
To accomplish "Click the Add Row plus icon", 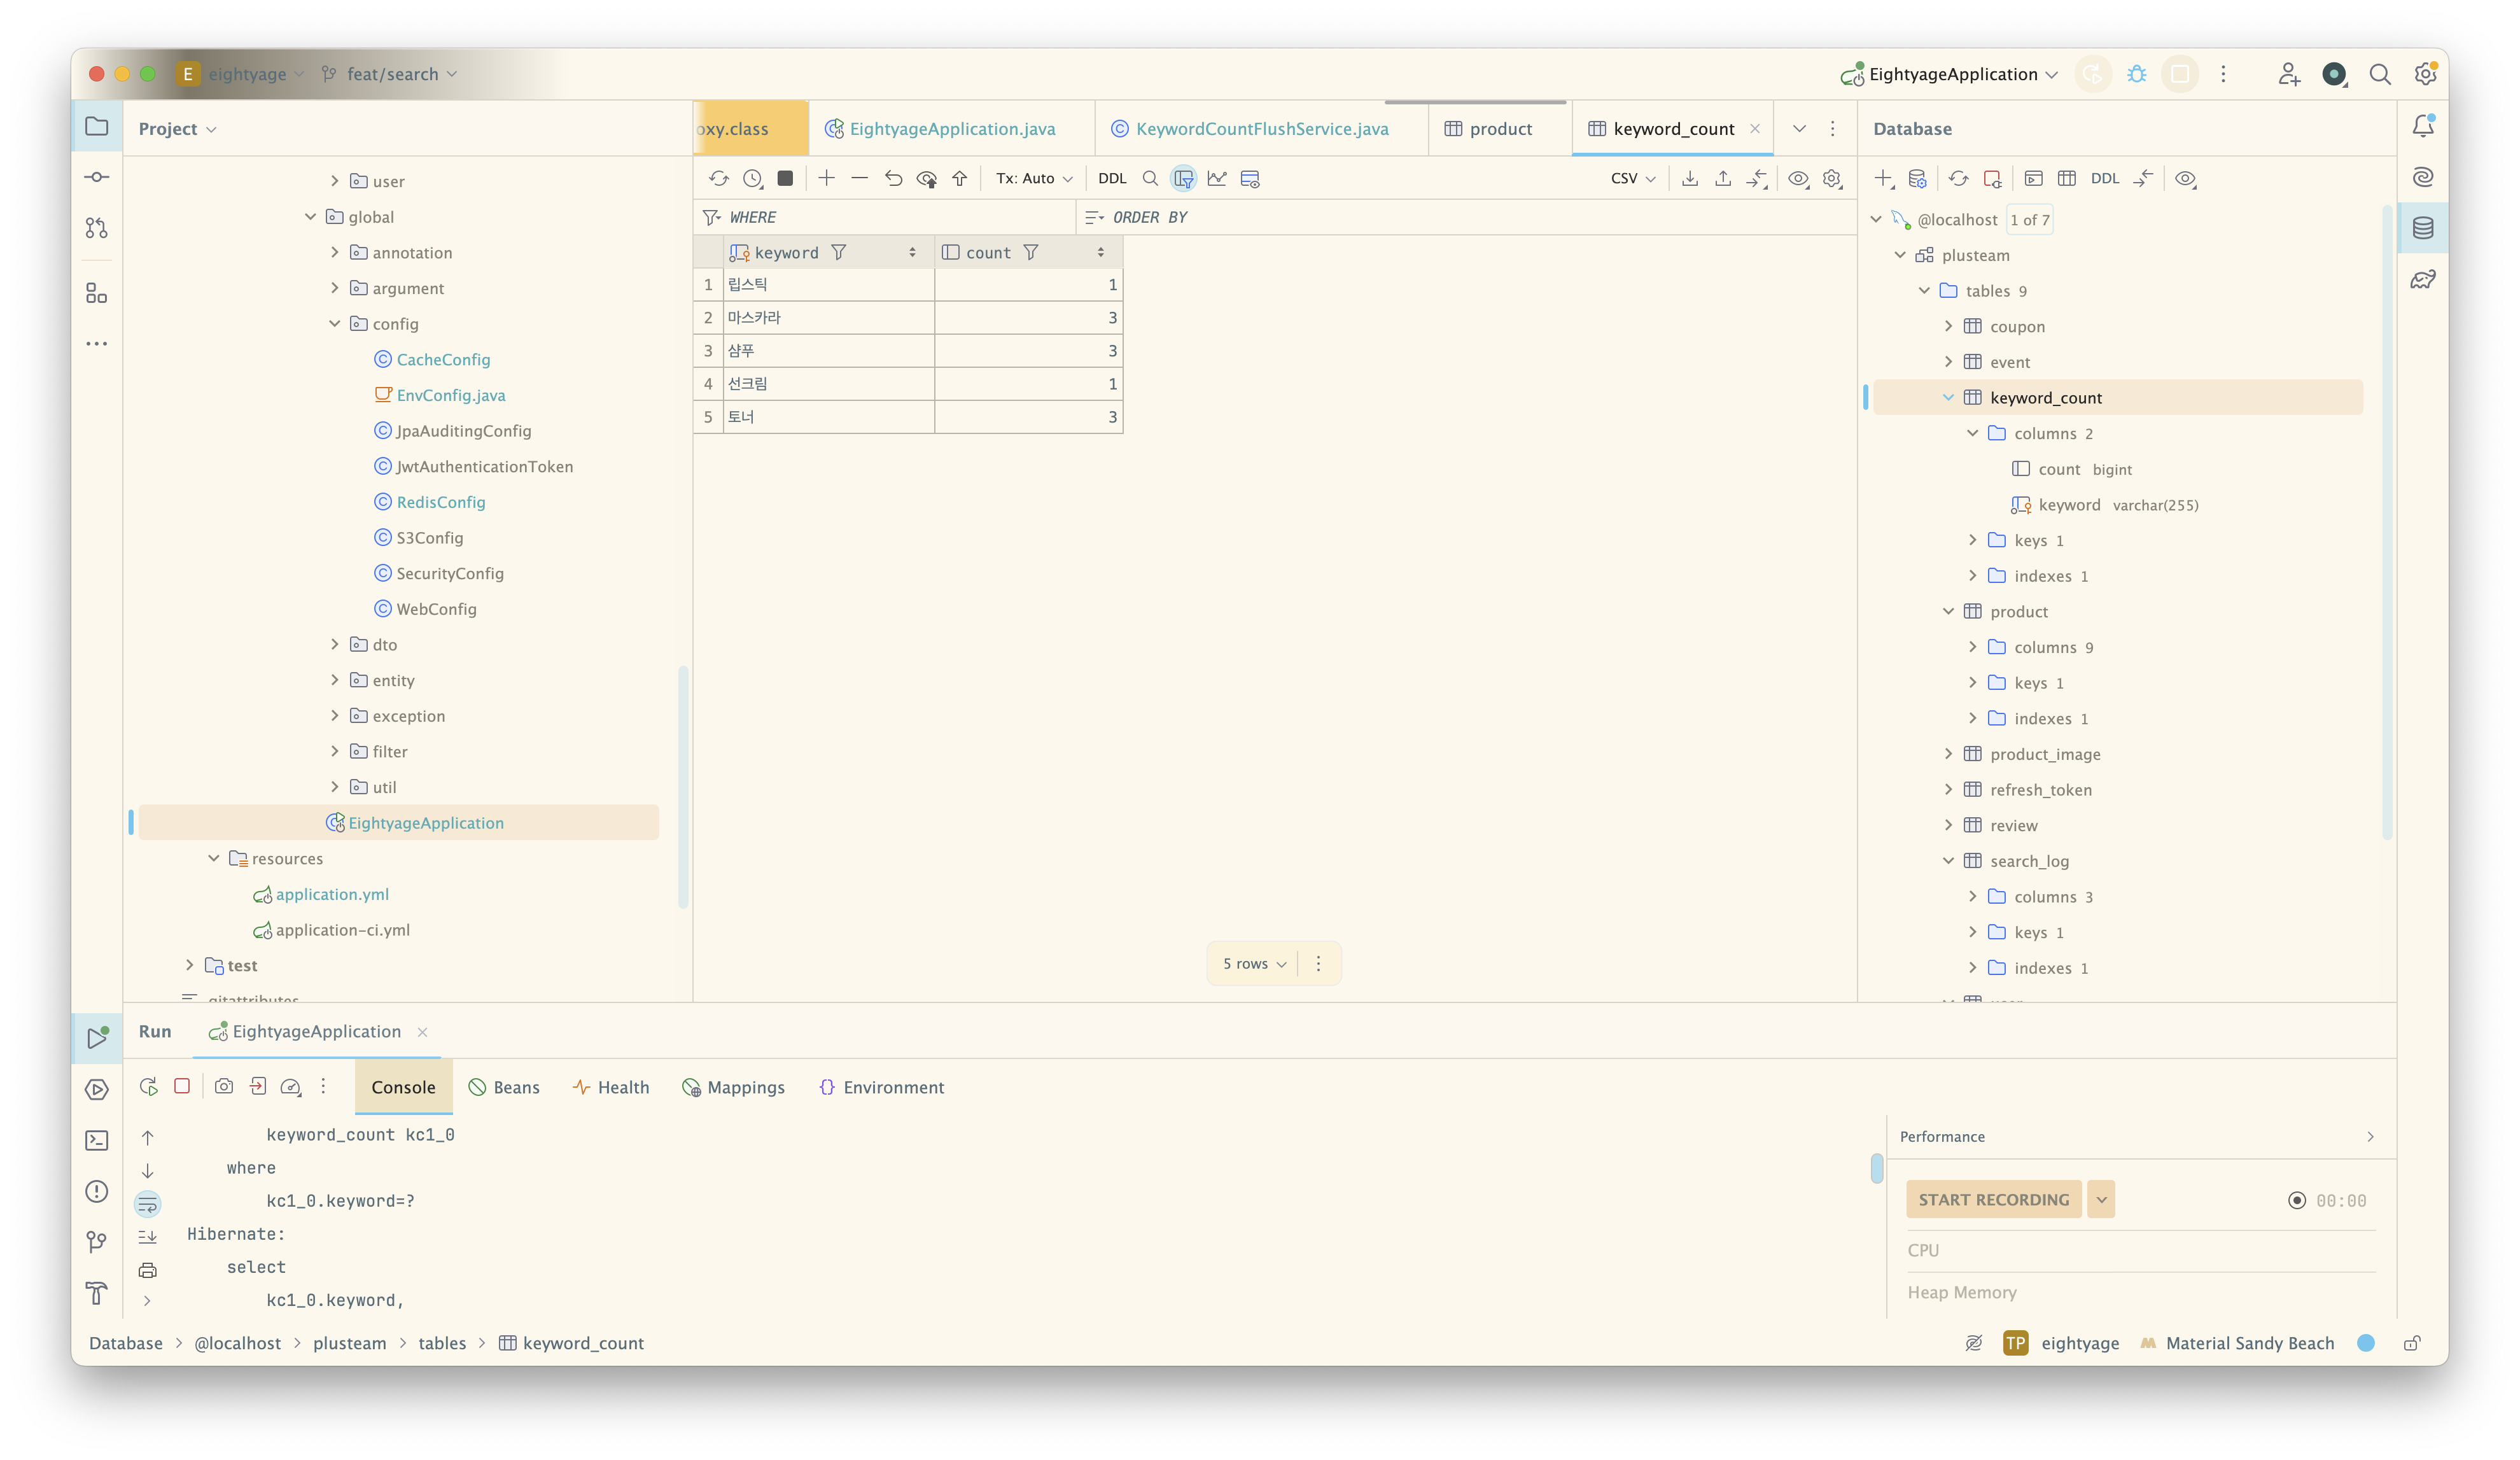I will pos(826,179).
